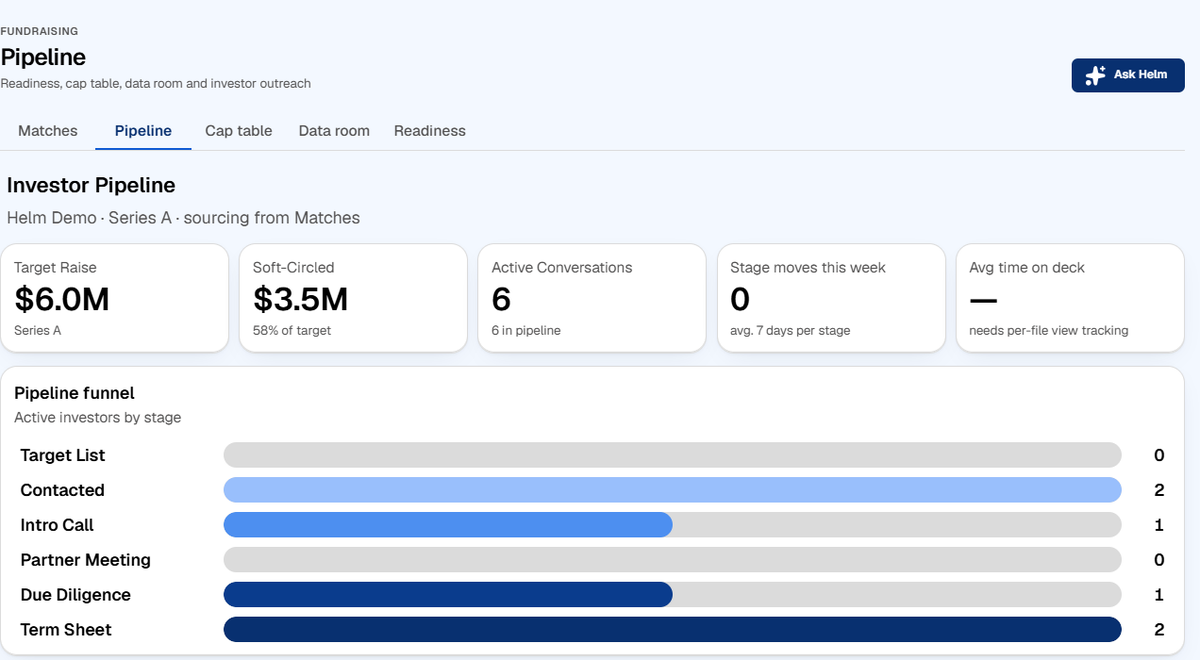Click "avg. 7 days per stage" text
This screenshot has width=1200, height=660.
[x=790, y=330]
